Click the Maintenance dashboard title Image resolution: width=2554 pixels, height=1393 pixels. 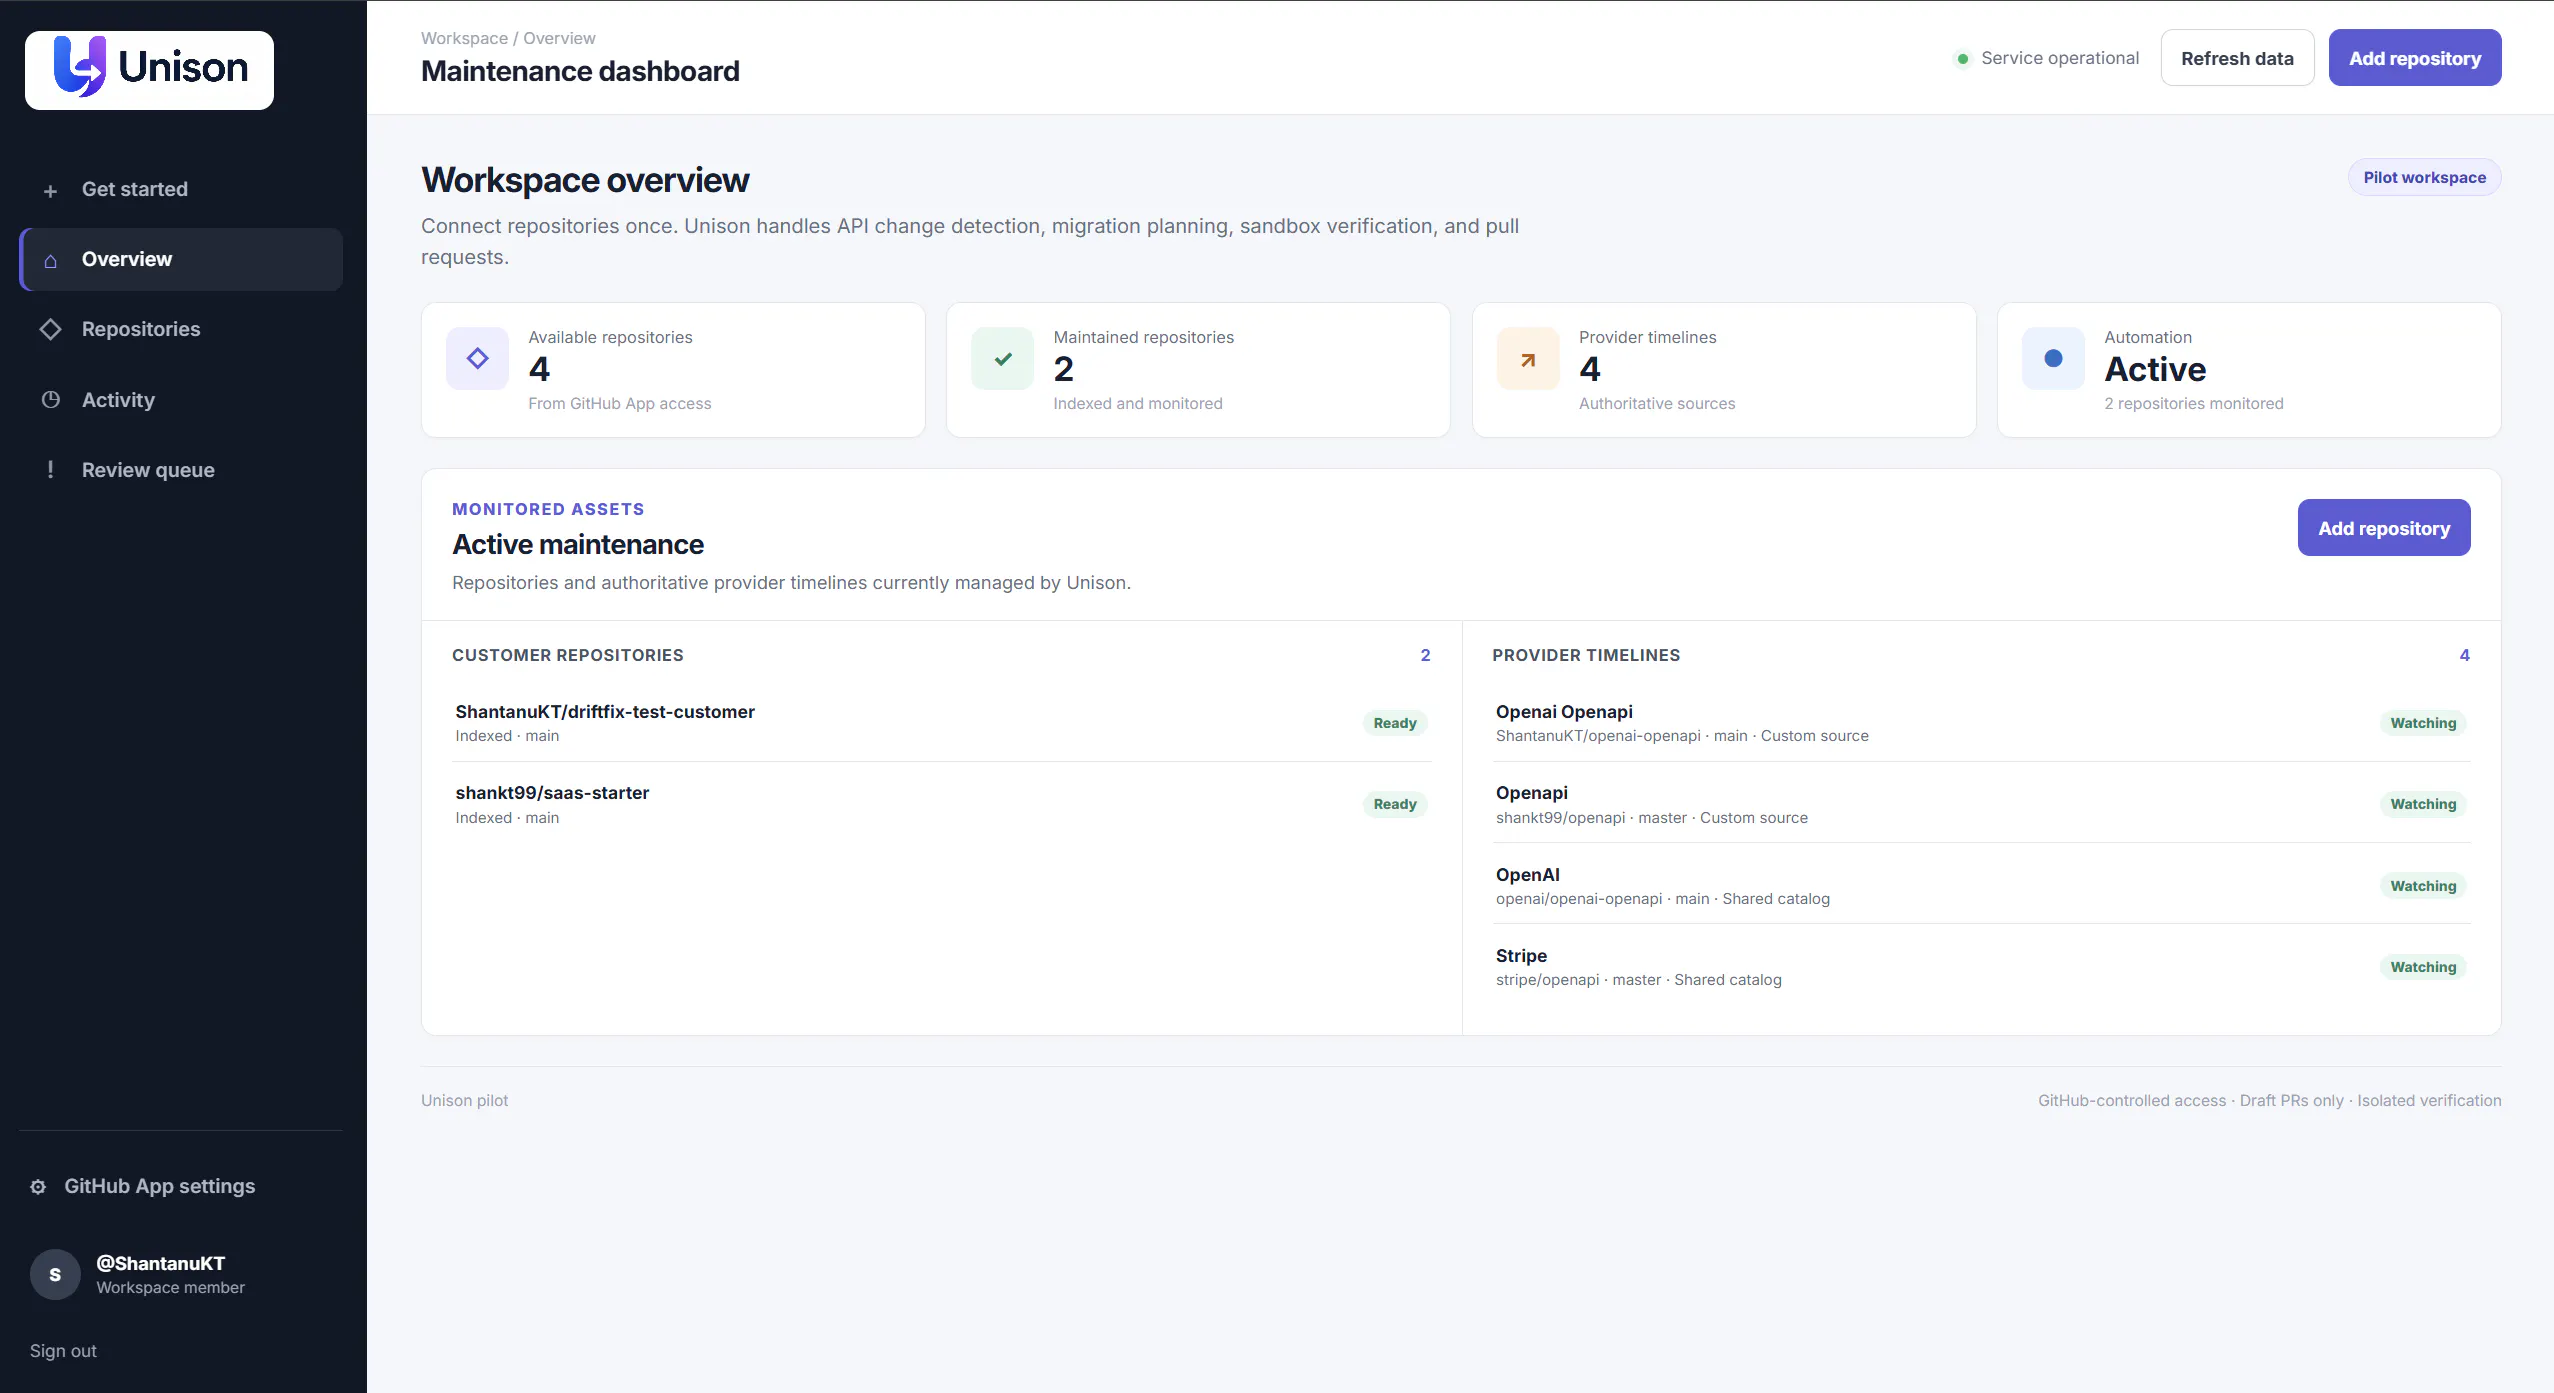point(580,71)
